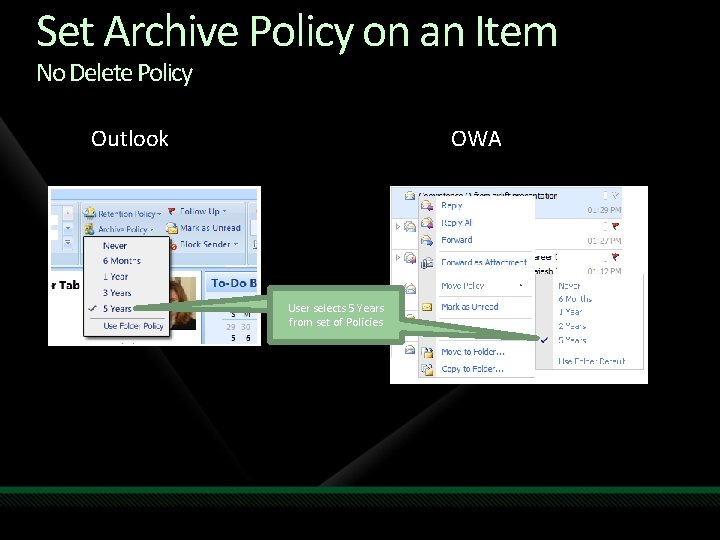Click the red flag on the 01:12 PM message

(615, 257)
